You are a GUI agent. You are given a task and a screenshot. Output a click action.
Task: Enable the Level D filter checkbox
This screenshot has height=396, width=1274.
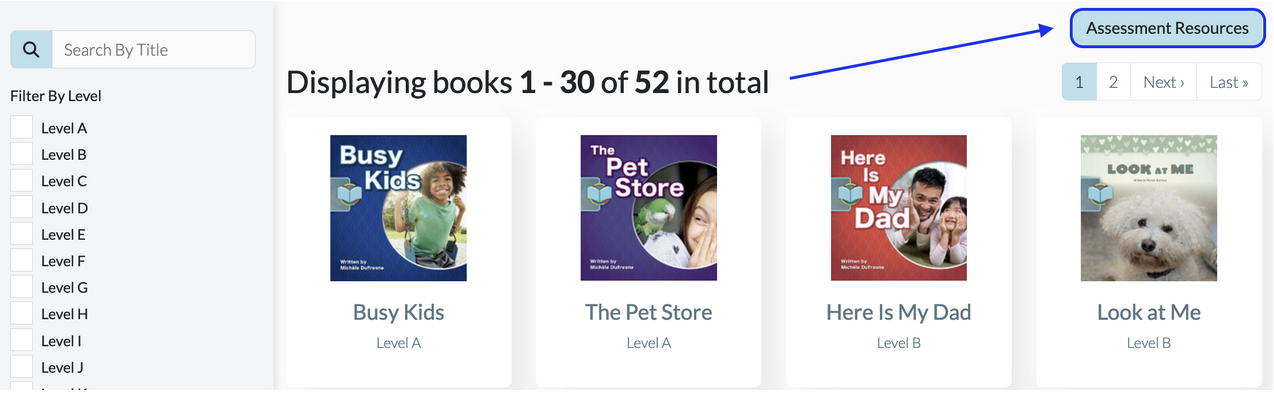coord(21,207)
